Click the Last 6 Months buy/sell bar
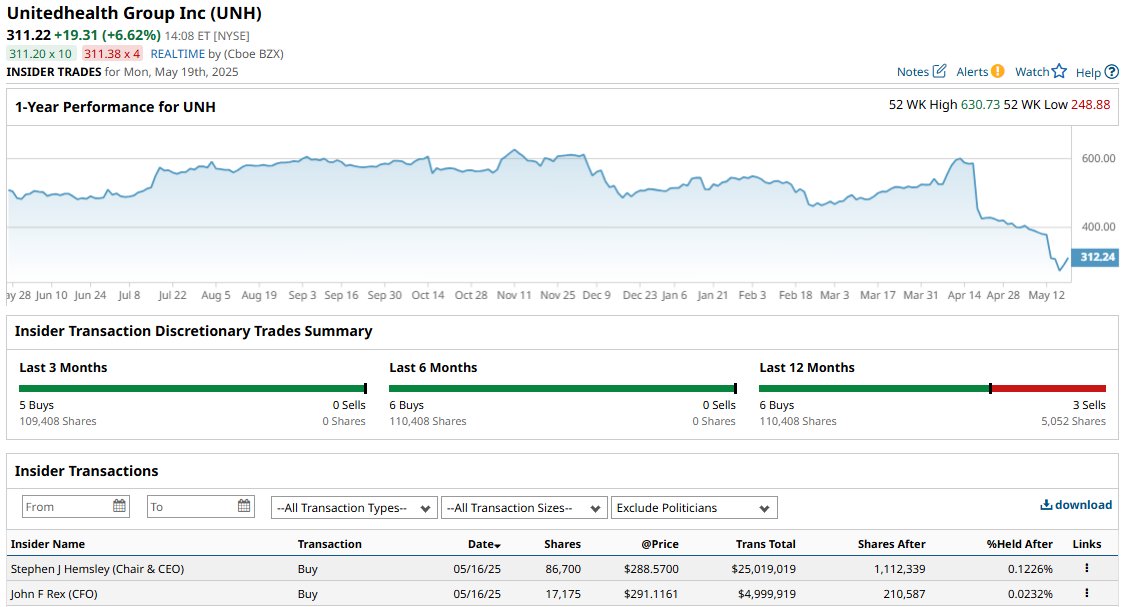The width and height of the screenshot is (1131, 607). (563, 389)
